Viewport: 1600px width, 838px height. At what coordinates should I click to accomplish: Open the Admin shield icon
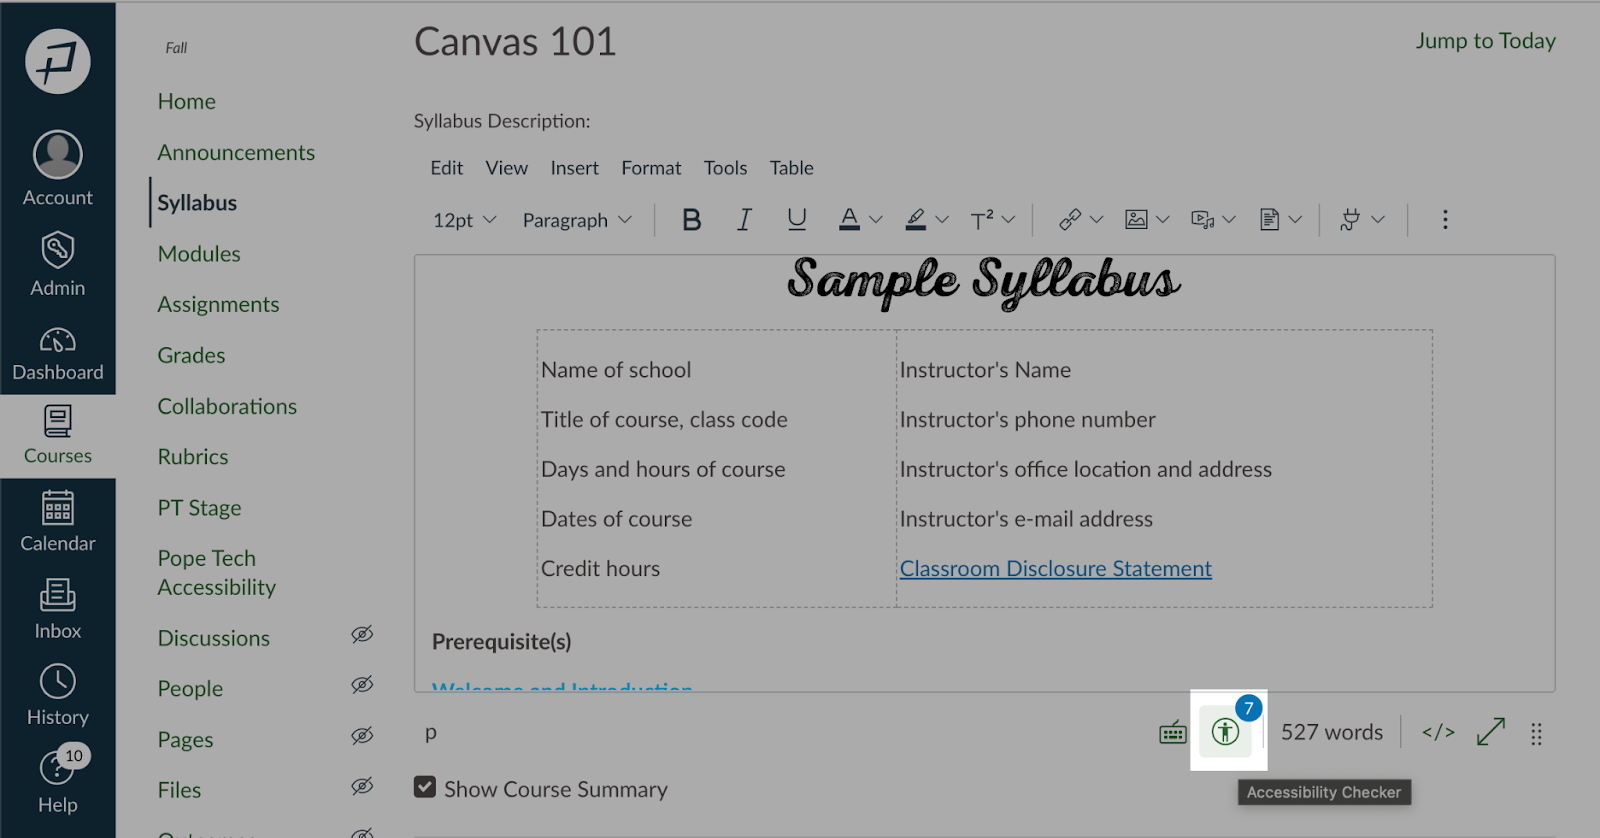(58, 250)
